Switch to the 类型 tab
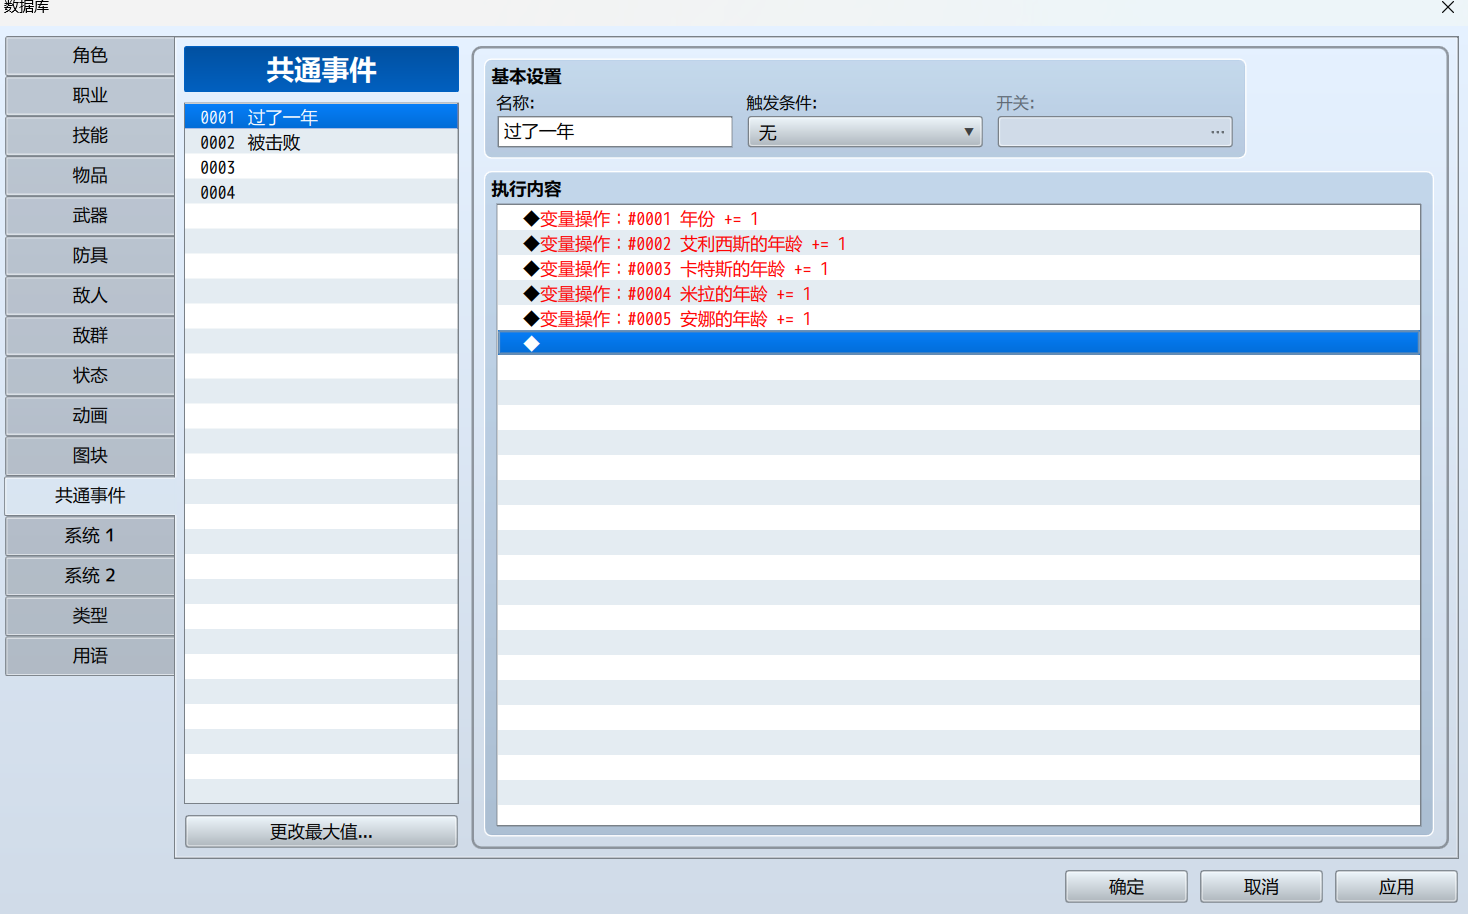Screen dimensions: 1468x914 (x=90, y=616)
